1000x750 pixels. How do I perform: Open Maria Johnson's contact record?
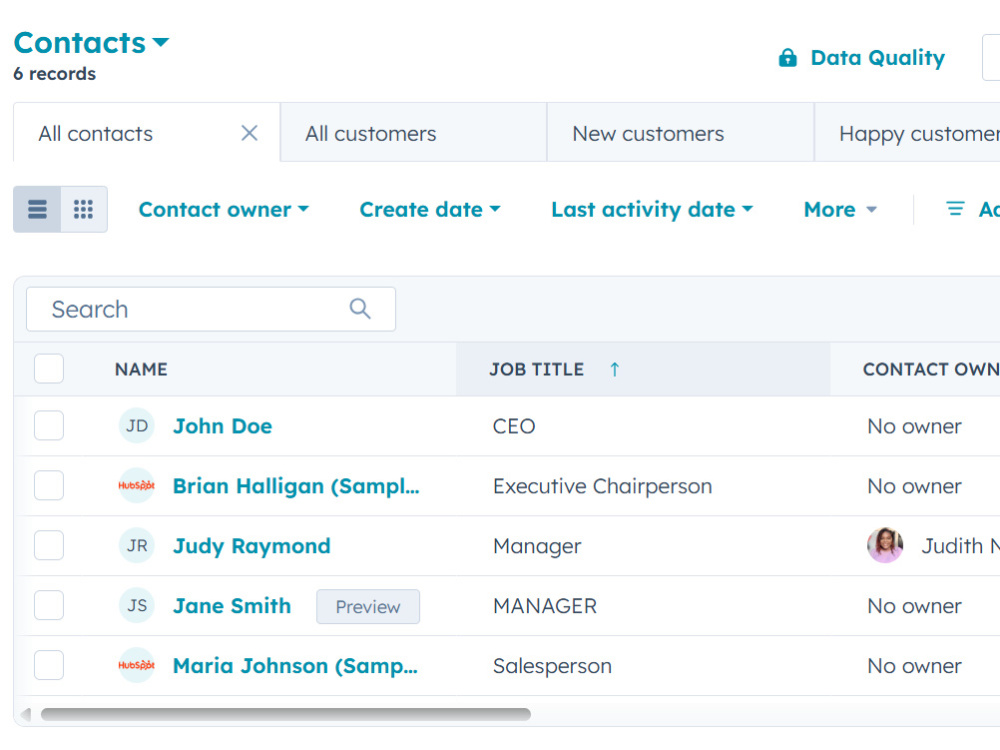coord(295,666)
